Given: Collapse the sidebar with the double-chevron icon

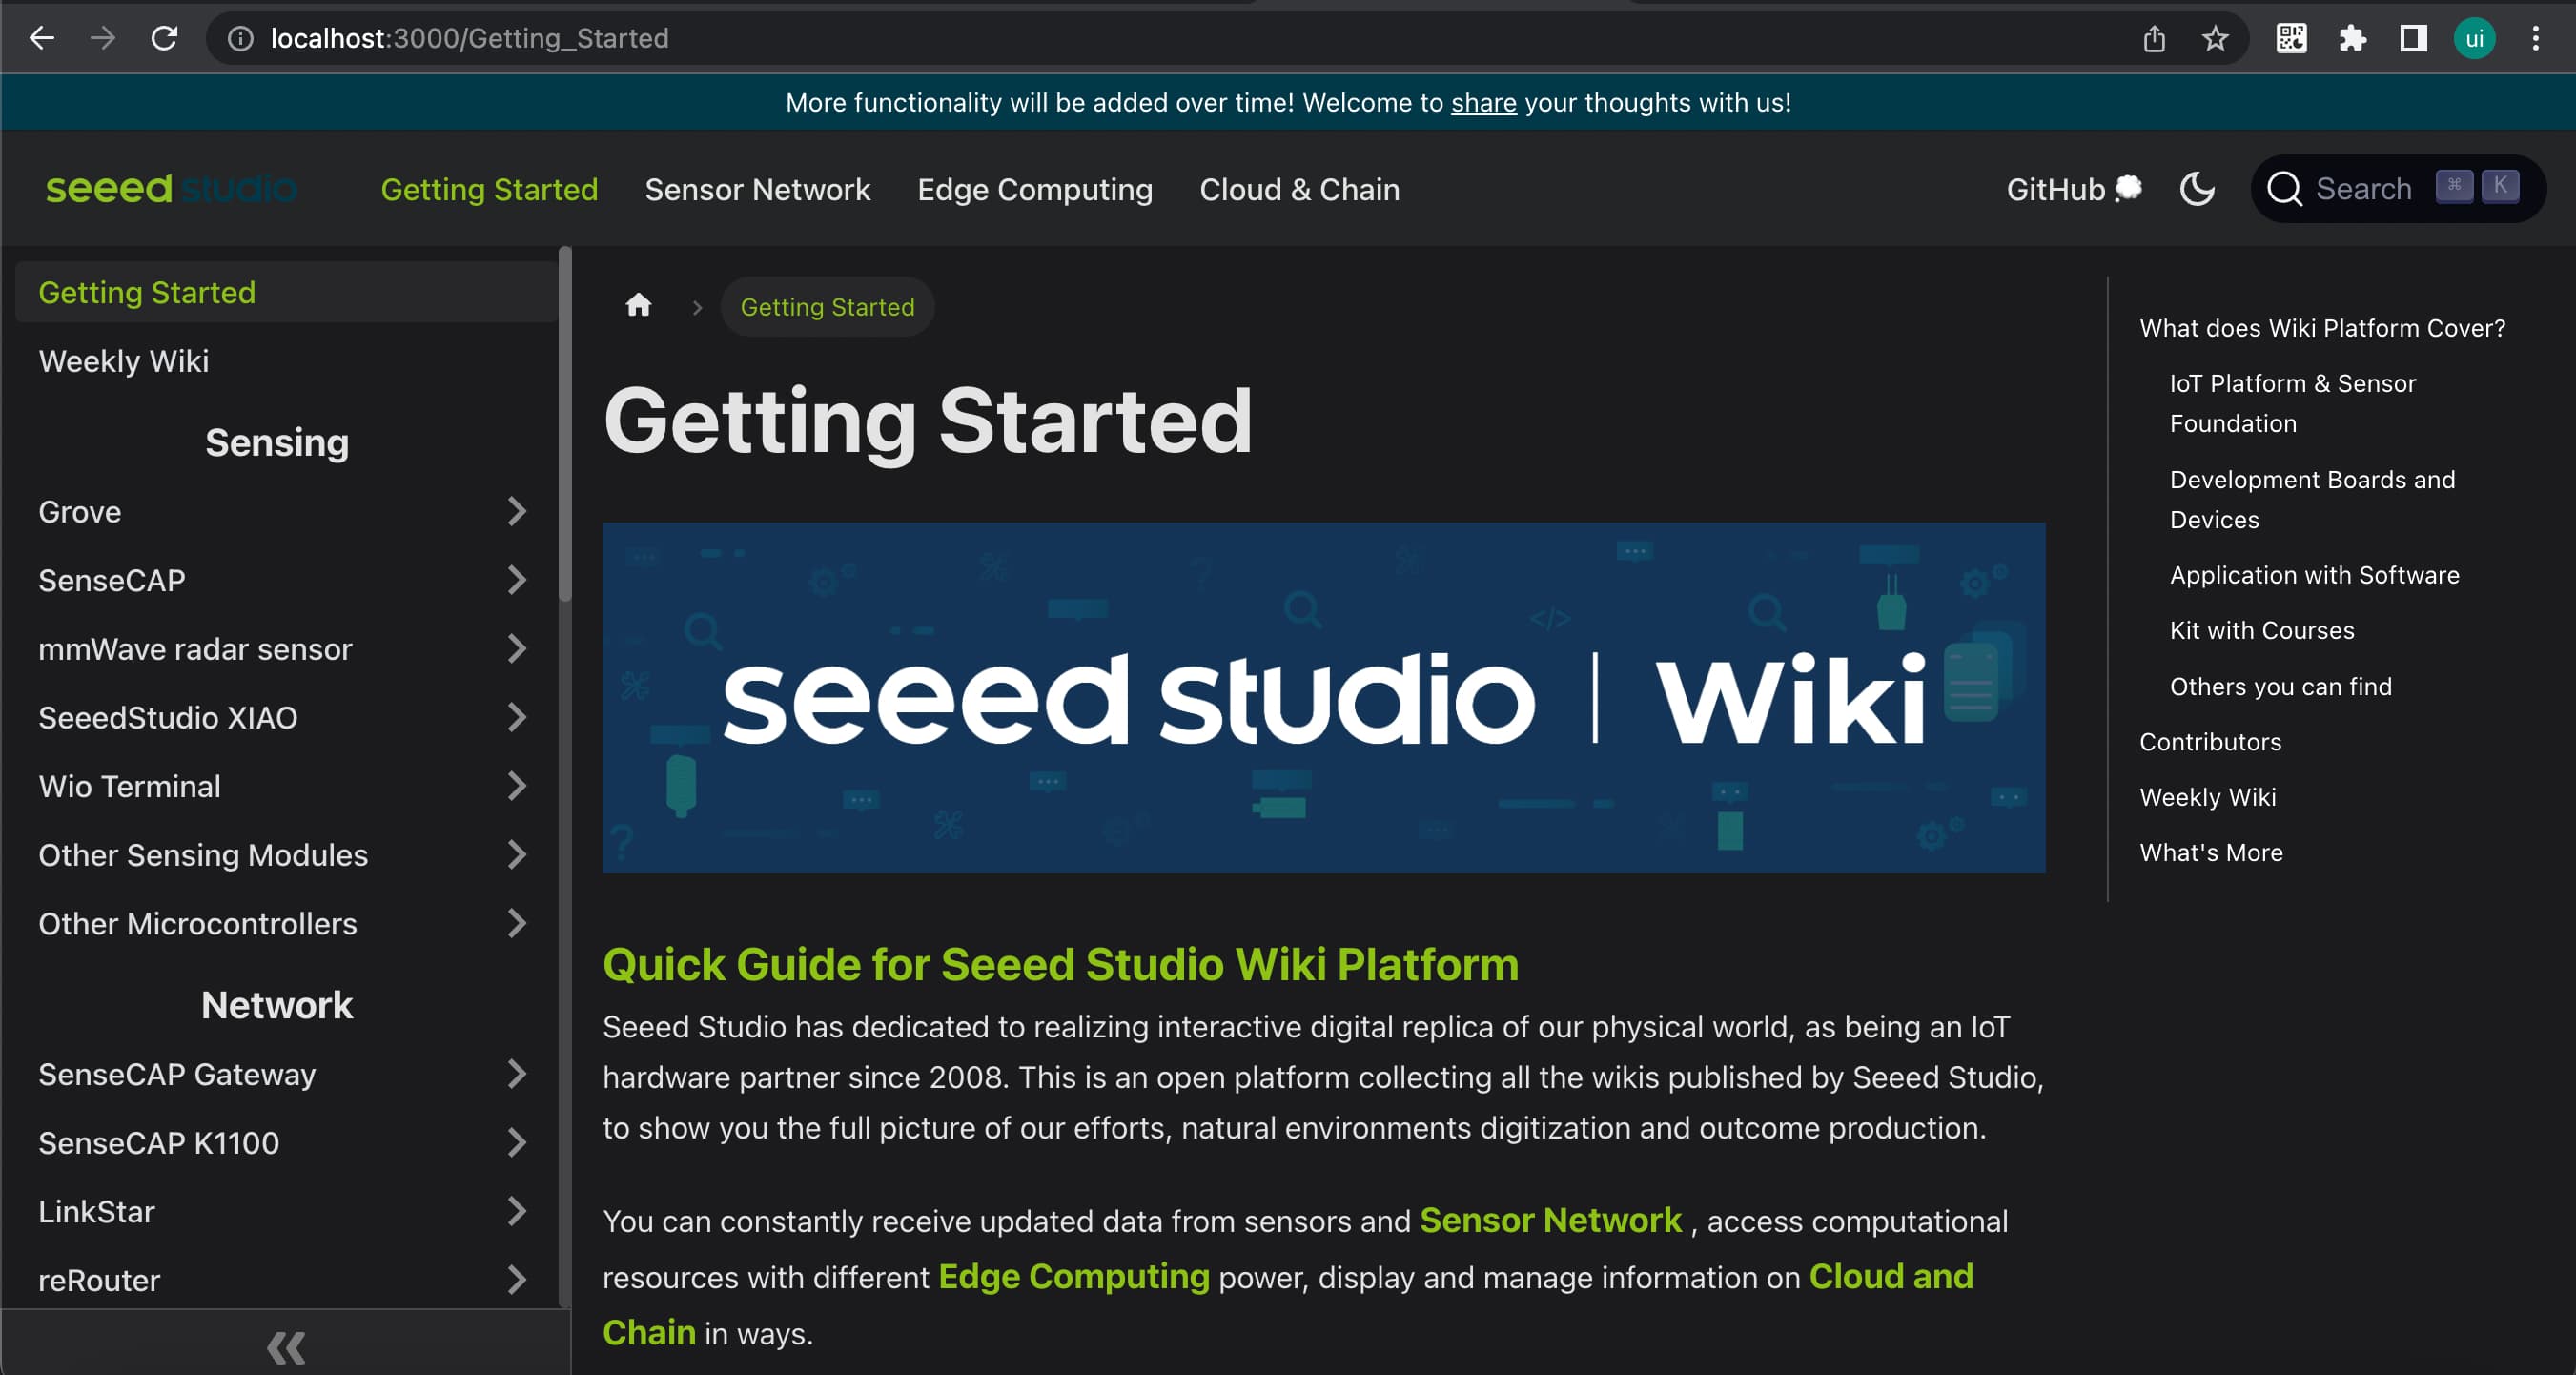Looking at the screenshot, I should point(286,1346).
